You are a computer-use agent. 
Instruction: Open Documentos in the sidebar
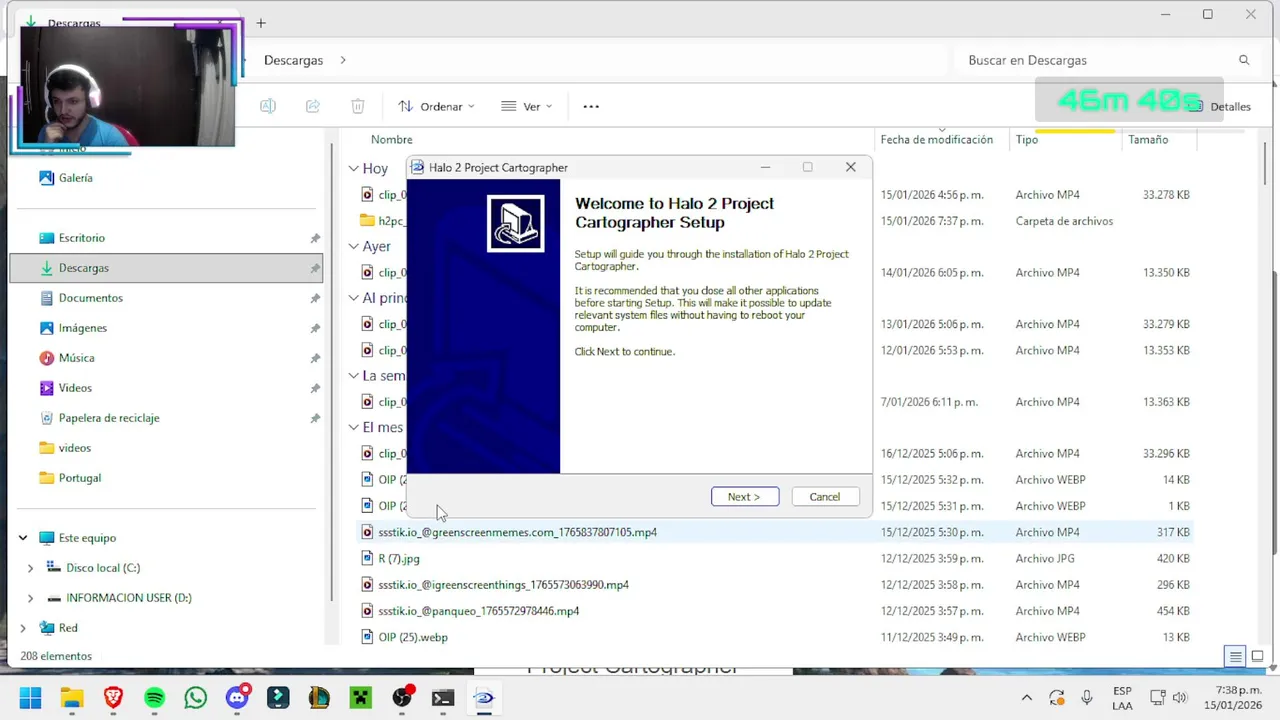(90, 298)
